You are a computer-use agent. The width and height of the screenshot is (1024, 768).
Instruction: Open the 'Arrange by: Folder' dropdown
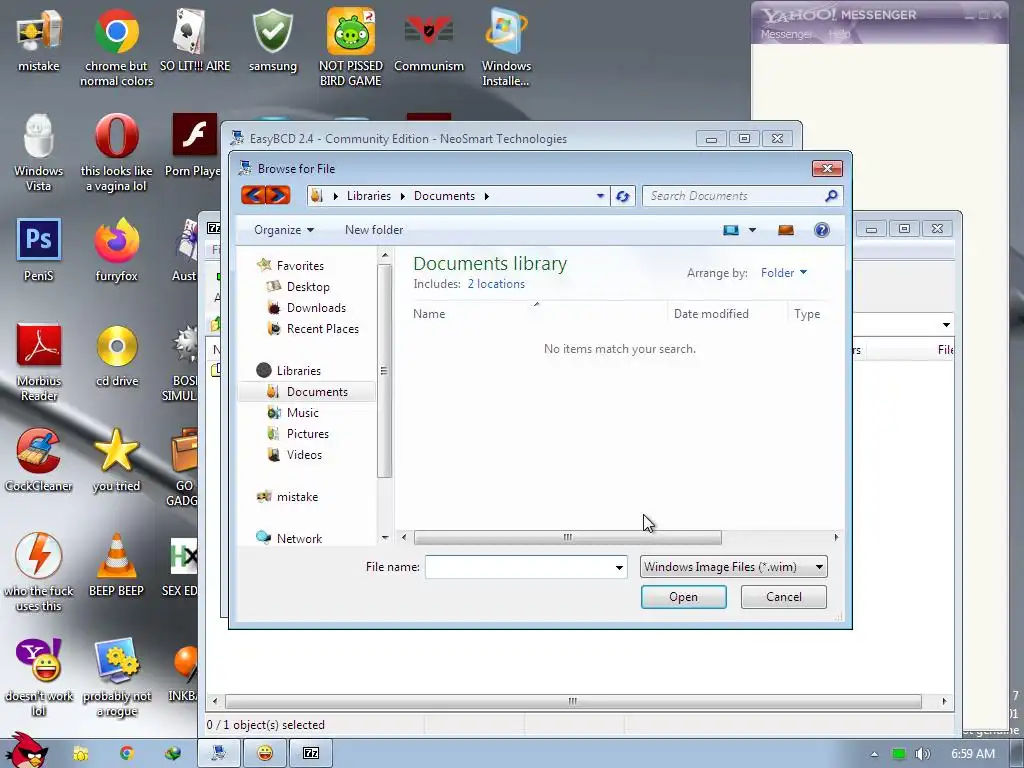pos(784,273)
